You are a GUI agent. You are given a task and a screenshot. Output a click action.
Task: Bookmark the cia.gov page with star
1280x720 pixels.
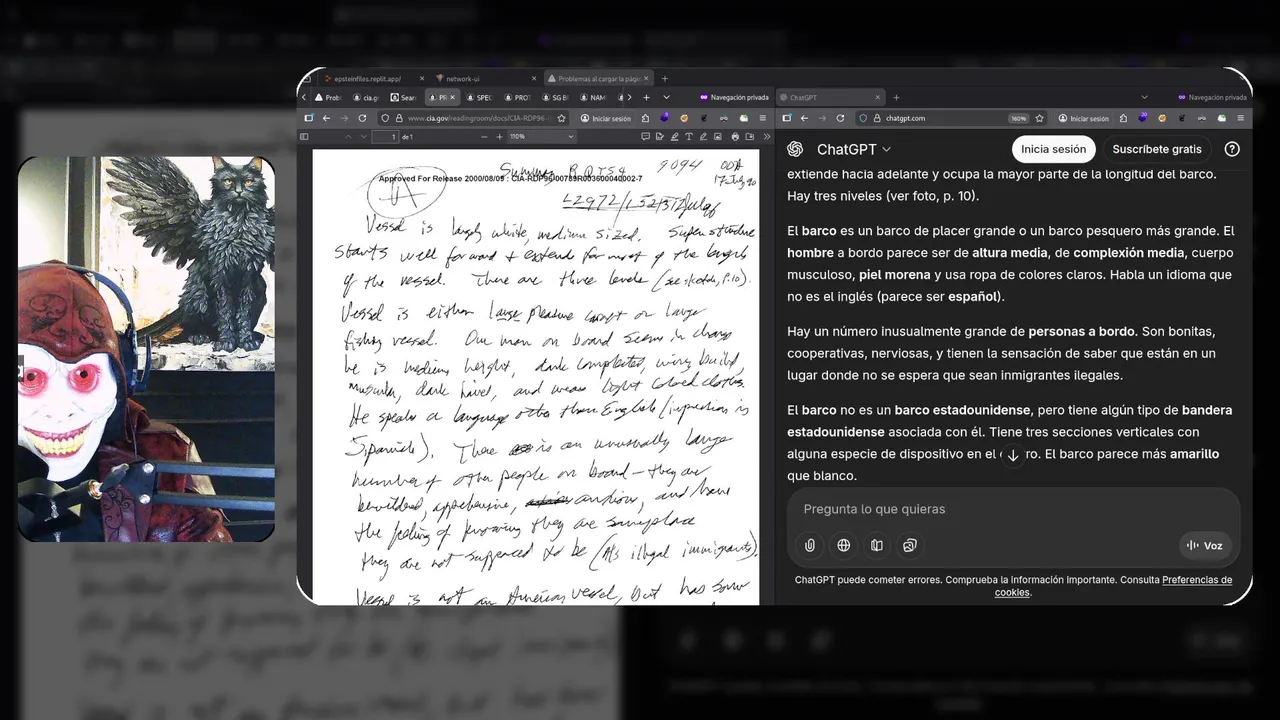[x=561, y=118]
